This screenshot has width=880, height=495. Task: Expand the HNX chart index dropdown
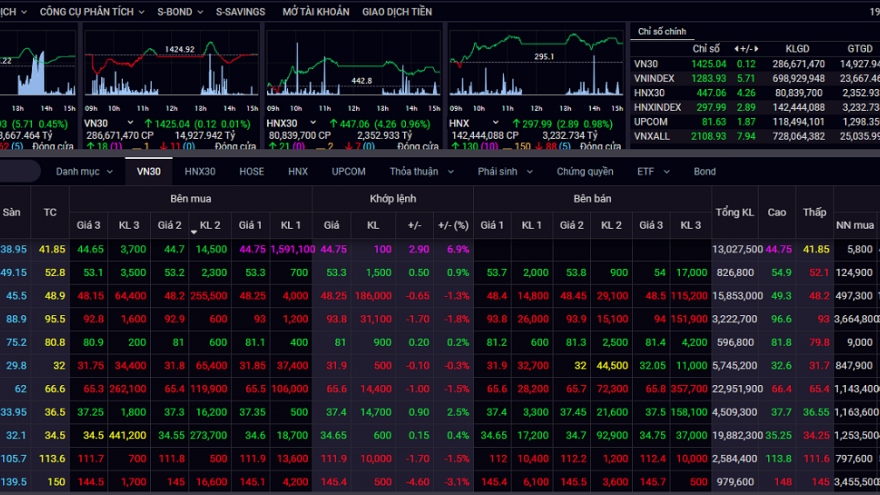pos(495,122)
